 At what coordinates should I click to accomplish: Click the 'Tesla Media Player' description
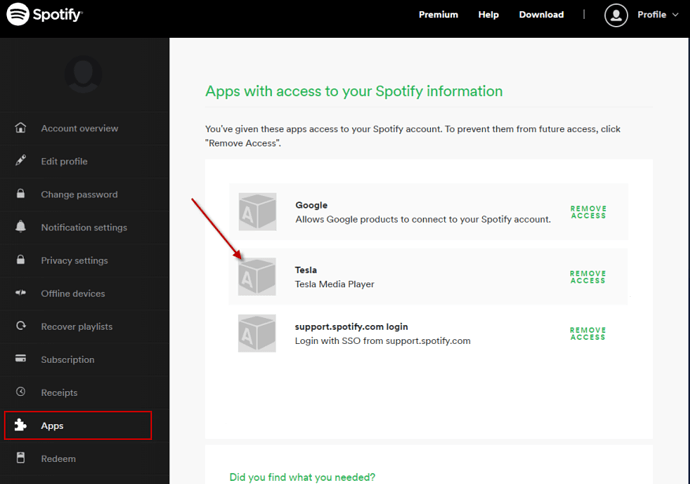[334, 284]
